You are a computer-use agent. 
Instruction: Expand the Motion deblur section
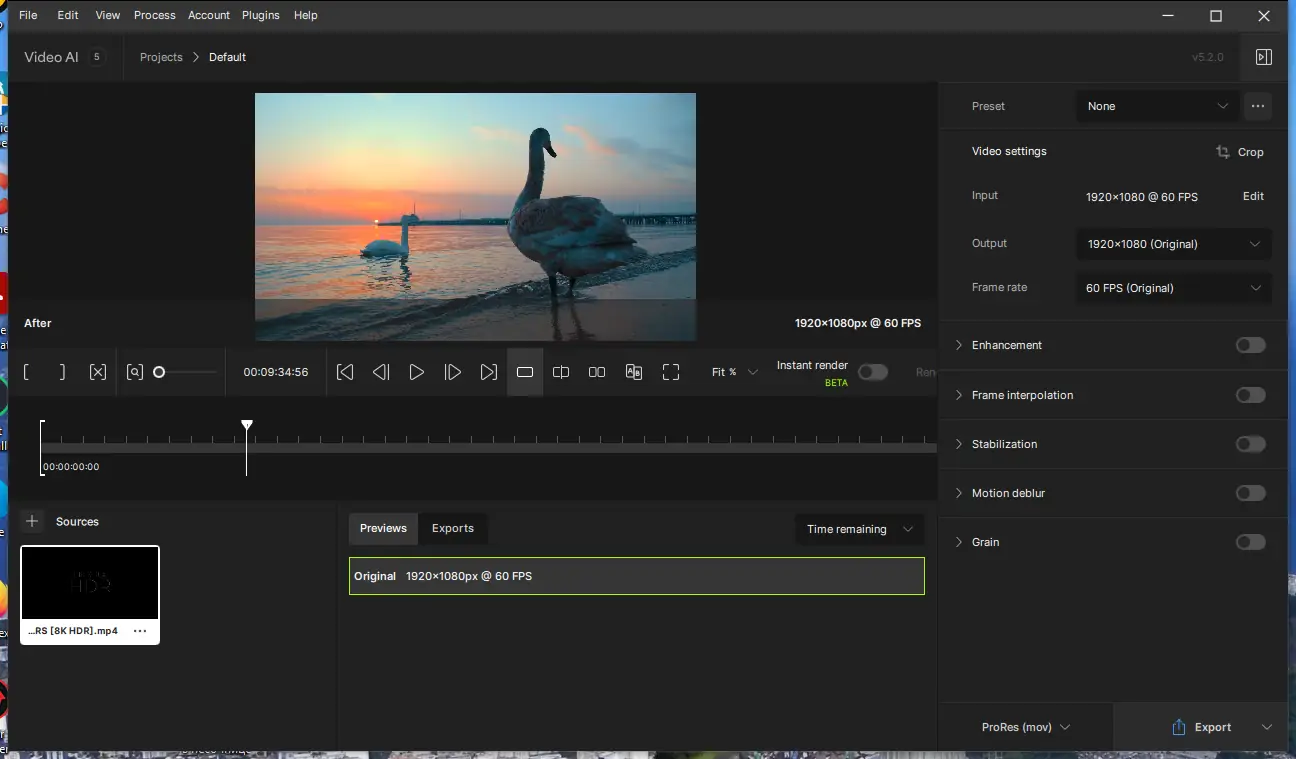959,493
